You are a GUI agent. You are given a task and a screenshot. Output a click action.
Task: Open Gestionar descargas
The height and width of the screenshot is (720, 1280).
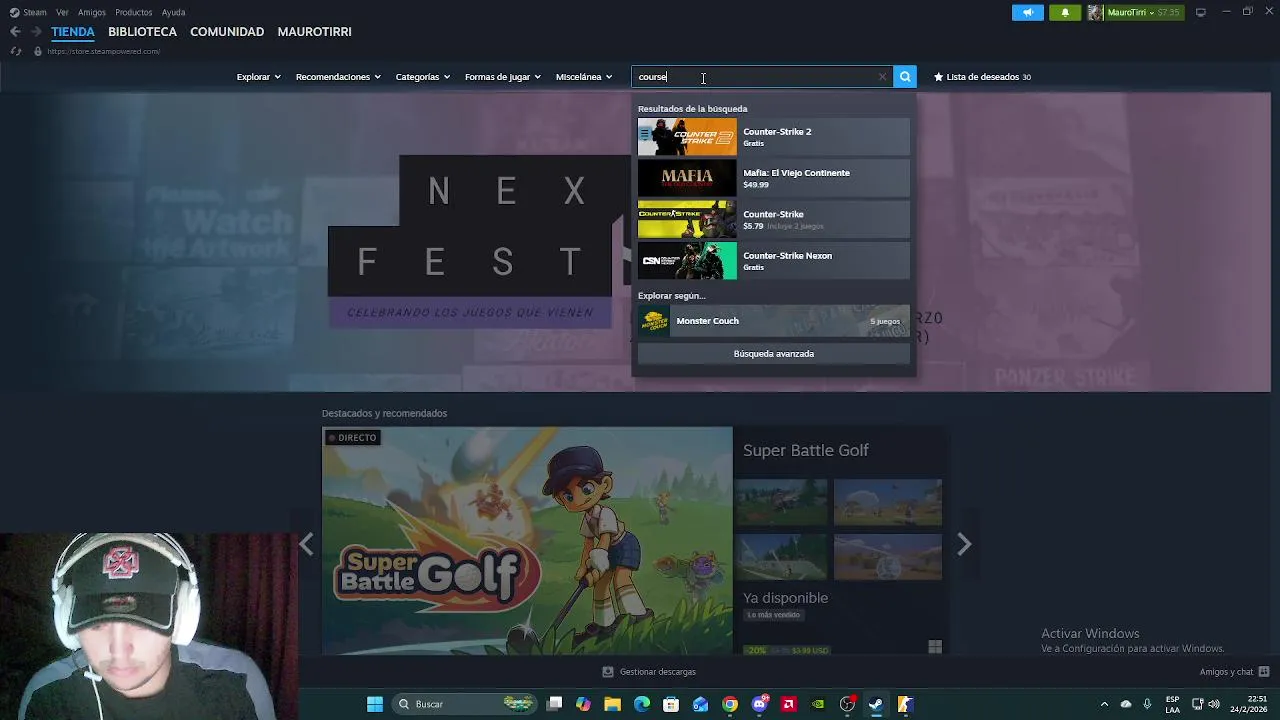click(x=649, y=672)
